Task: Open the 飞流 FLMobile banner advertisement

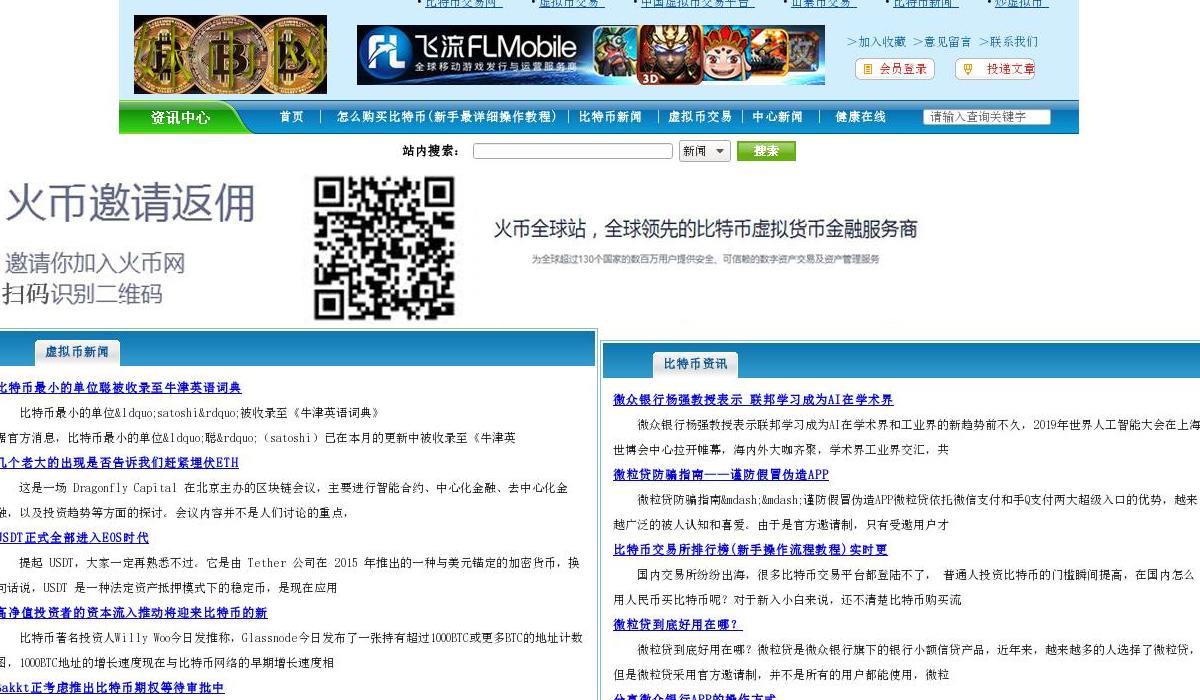Action: pyautogui.click(x=591, y=55)
